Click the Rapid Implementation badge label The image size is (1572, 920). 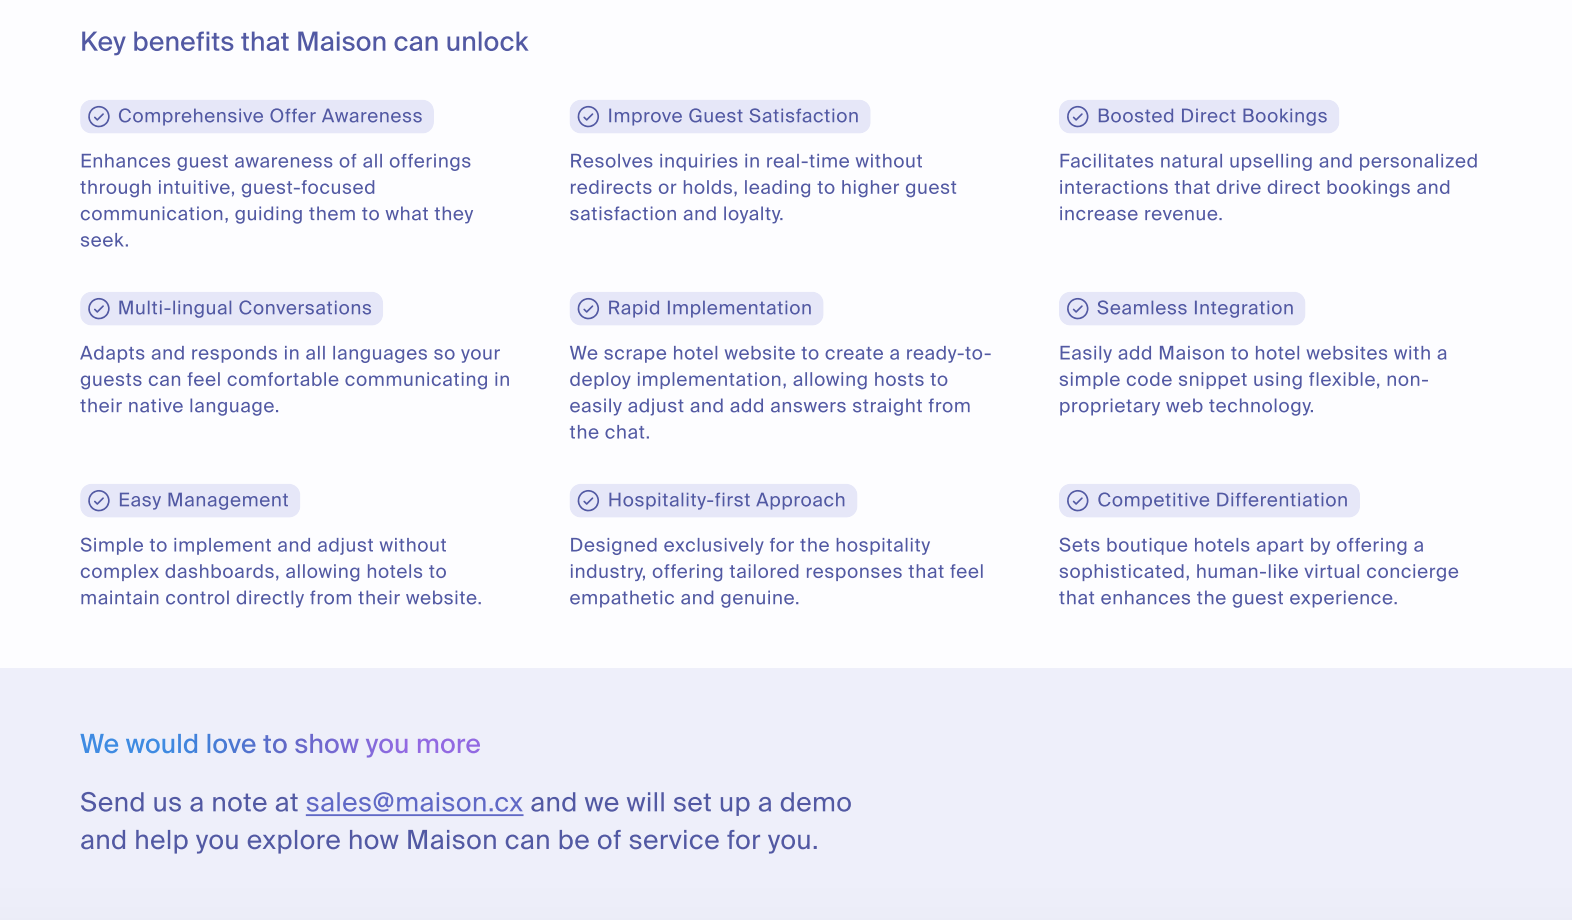[x=709, y=308]
